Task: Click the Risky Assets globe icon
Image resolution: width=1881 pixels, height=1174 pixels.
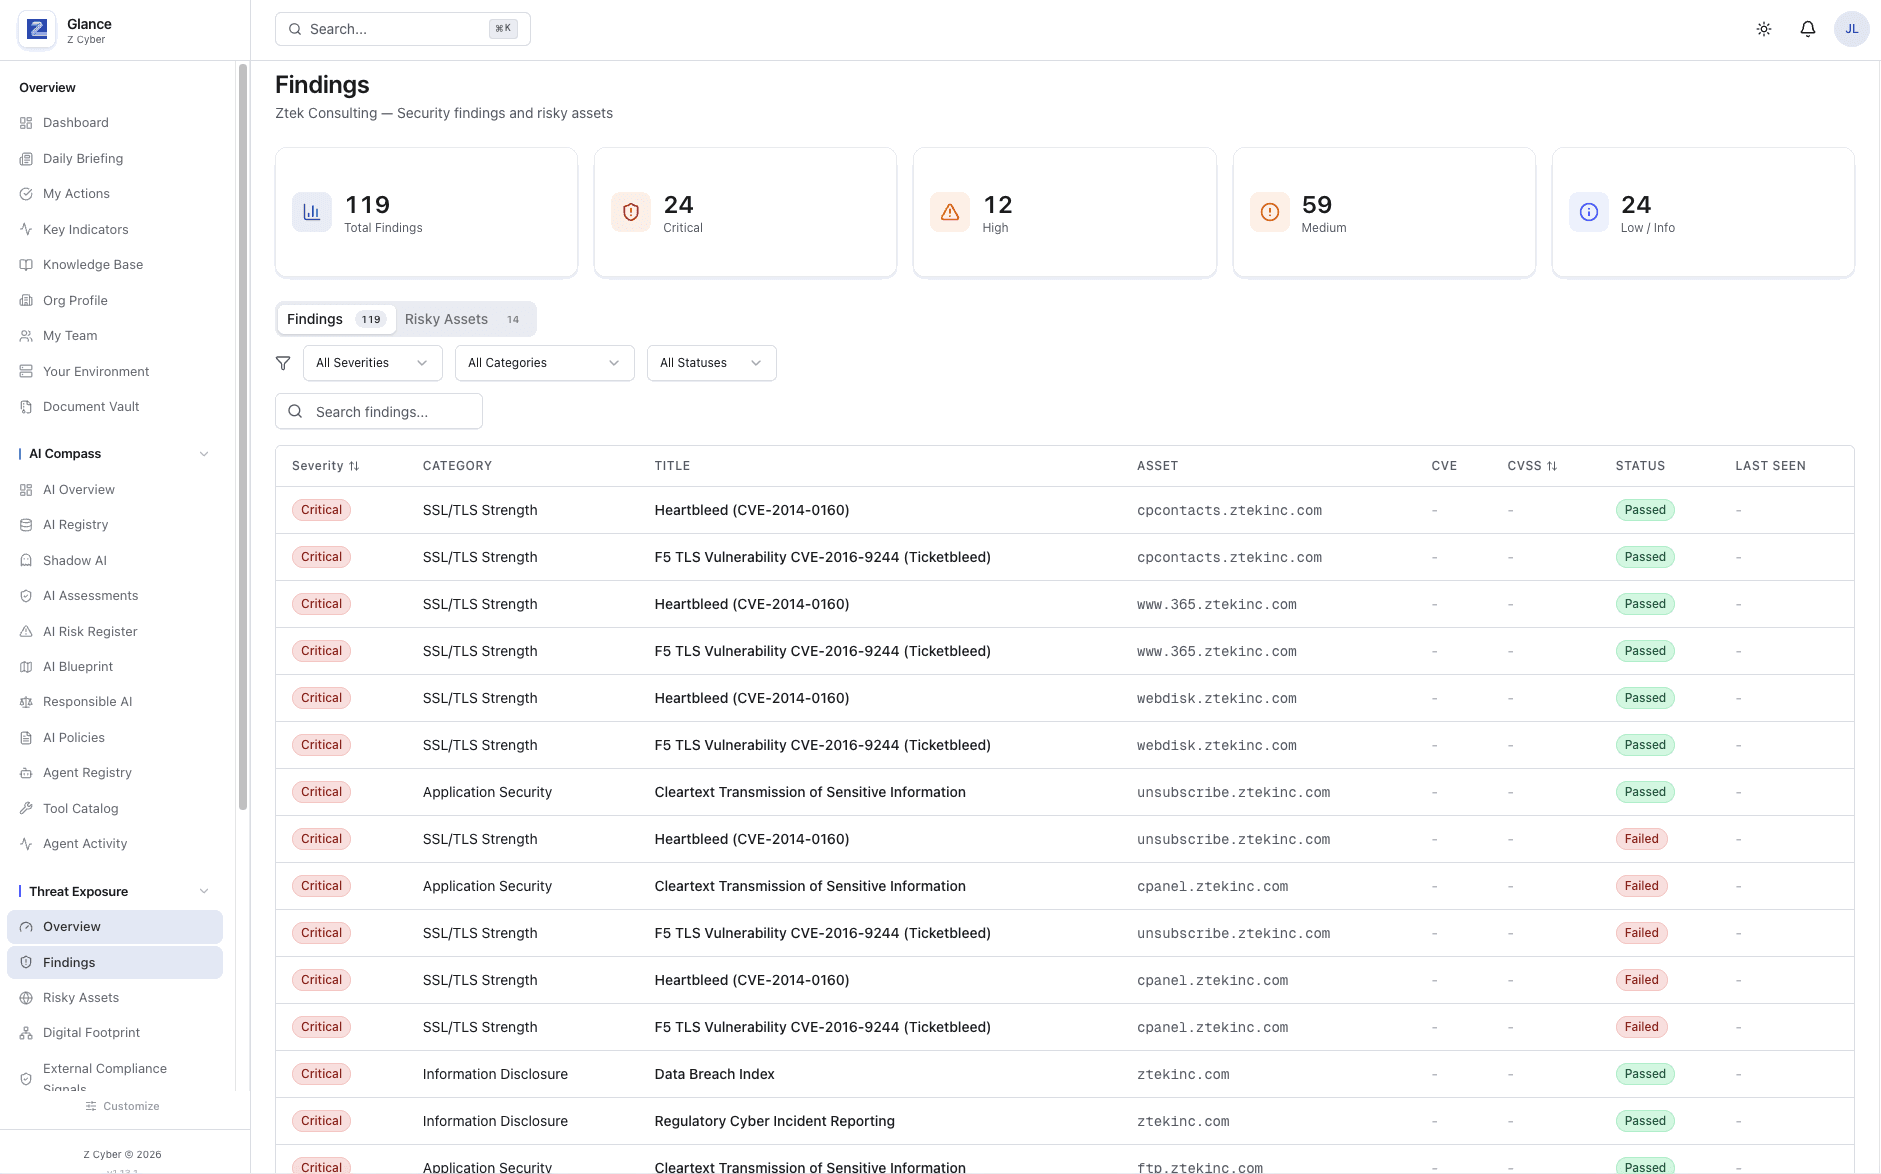Action: pos(26,998)
